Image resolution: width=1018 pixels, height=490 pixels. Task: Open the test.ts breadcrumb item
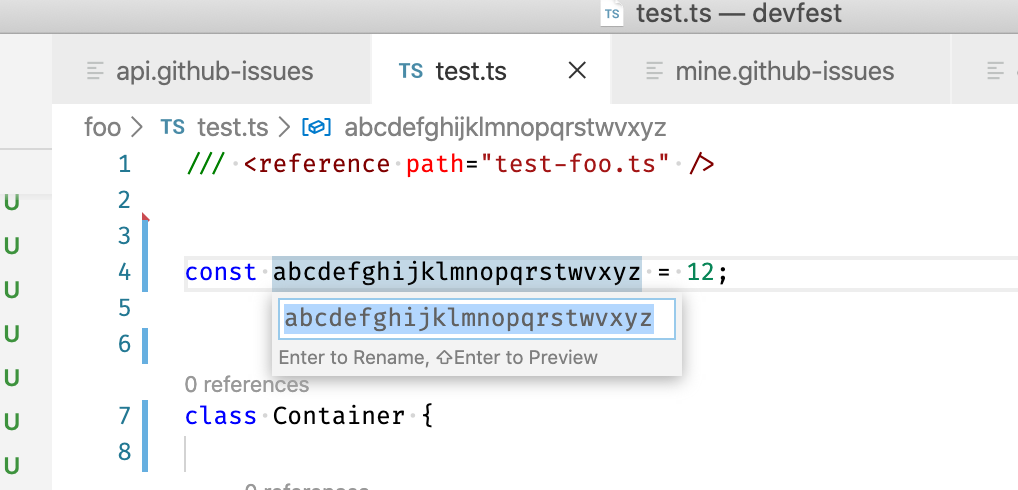pyautogui.click(x=232, y=127)
